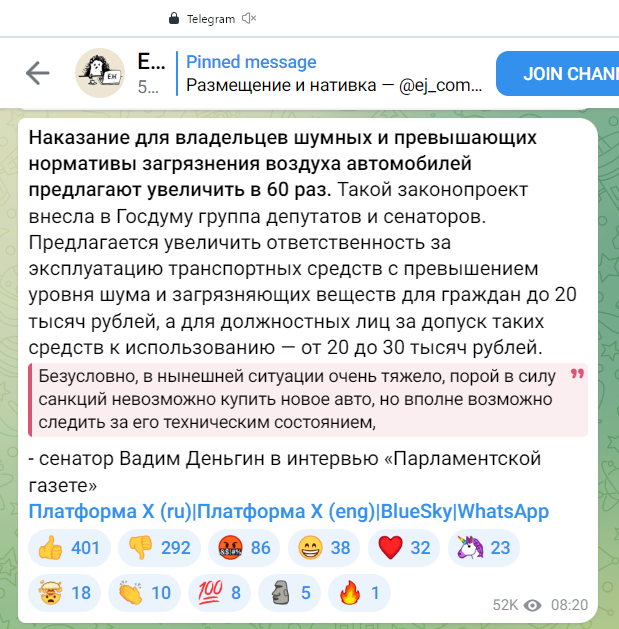This screenshot has height=629, width=619.
Task: Open the BlueSky link
Action: point(416,511)
